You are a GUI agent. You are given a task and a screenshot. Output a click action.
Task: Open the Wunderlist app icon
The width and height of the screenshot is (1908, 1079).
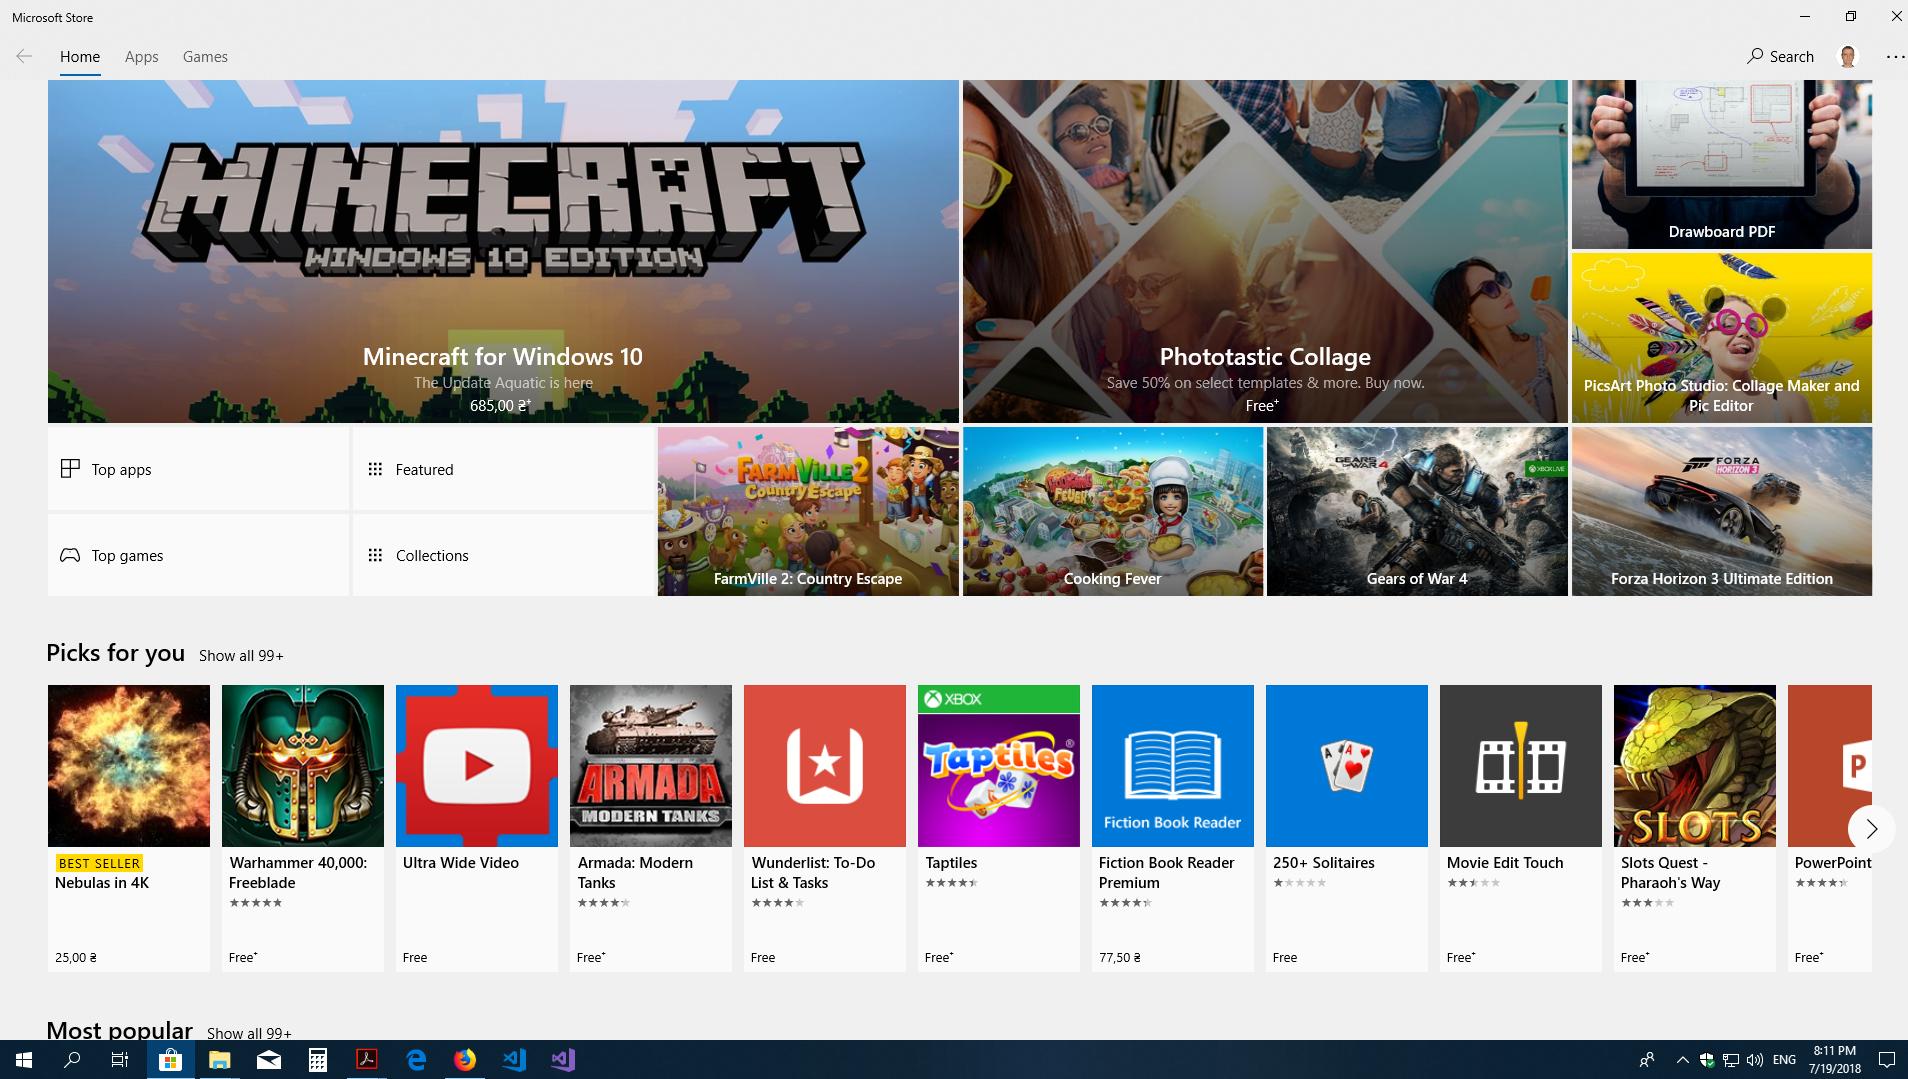(825, 766)
